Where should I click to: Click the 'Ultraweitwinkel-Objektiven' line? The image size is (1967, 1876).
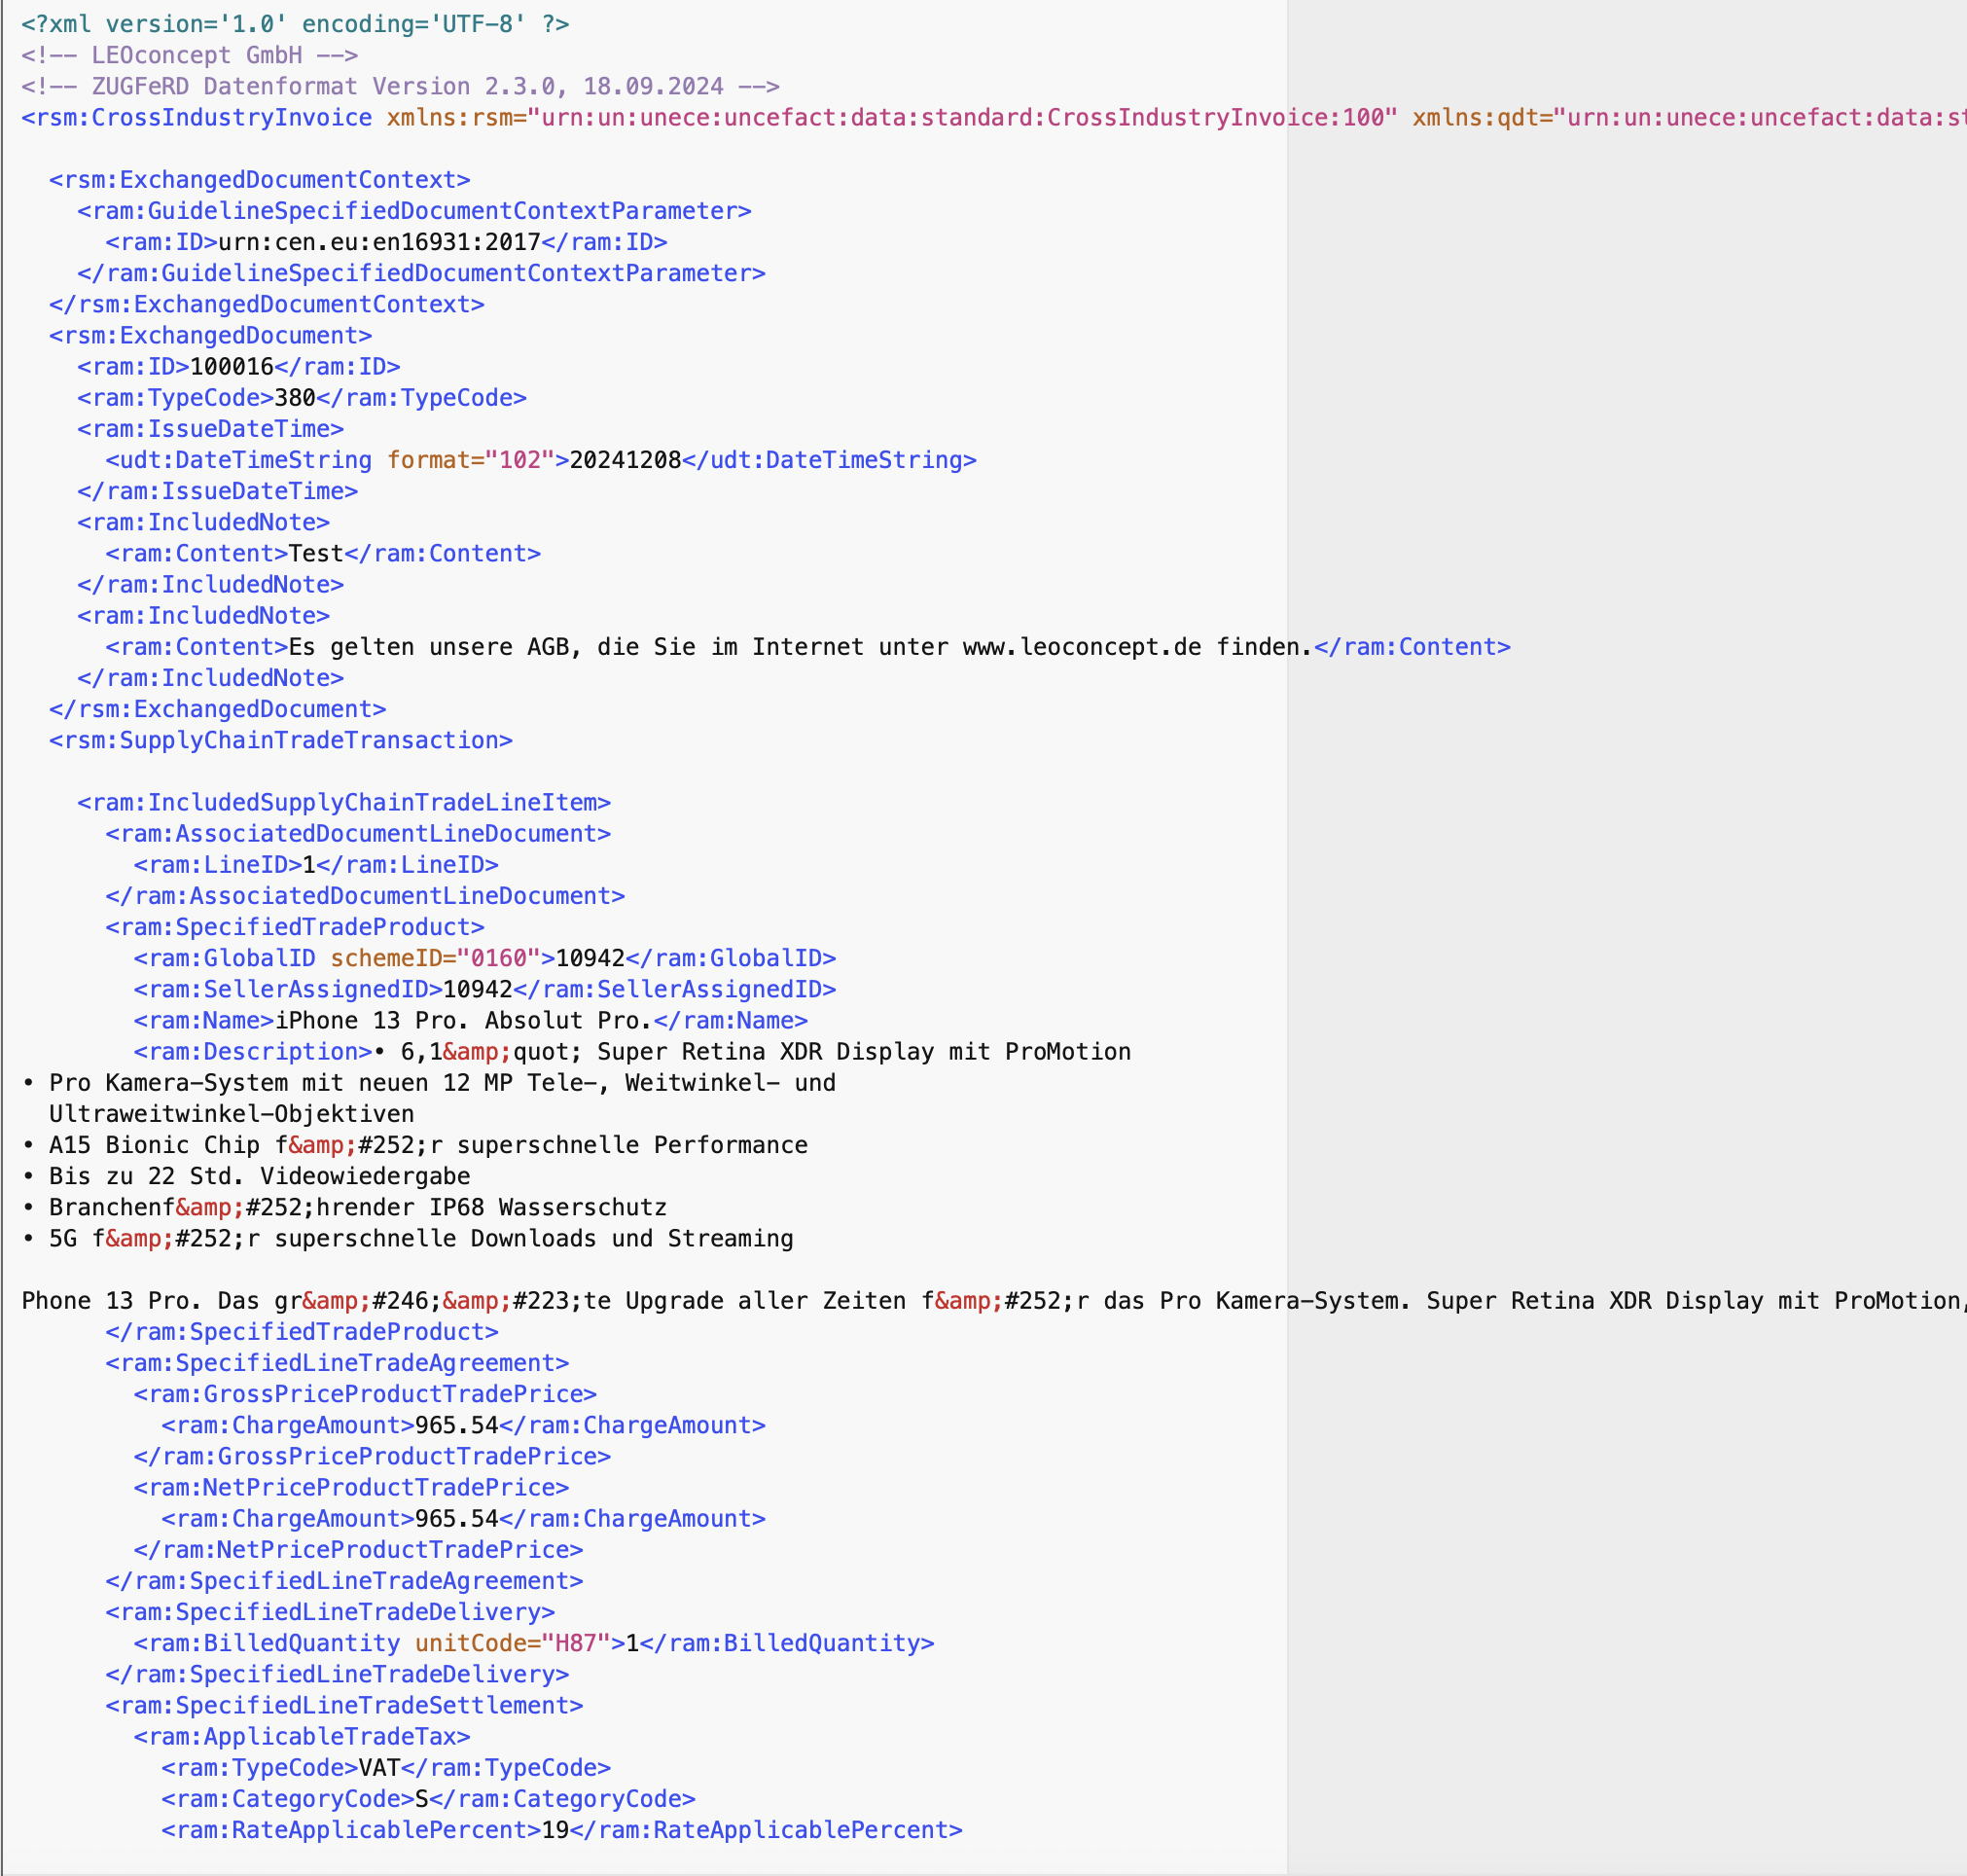(x=232, y=1114)
